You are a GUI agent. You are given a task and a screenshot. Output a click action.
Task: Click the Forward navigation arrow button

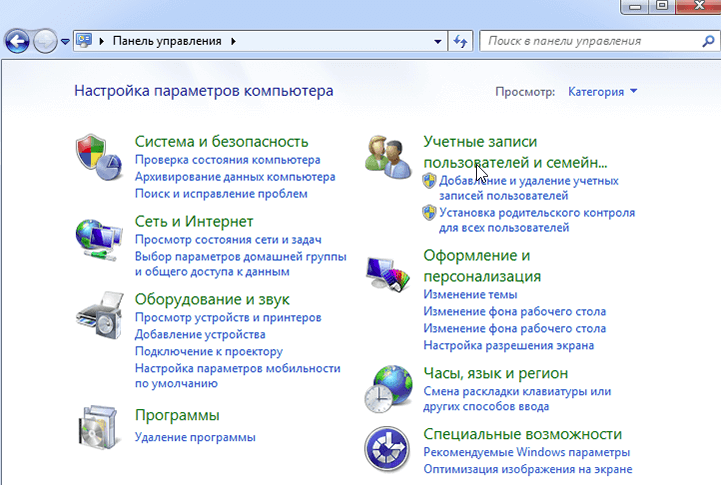(45, 42)
